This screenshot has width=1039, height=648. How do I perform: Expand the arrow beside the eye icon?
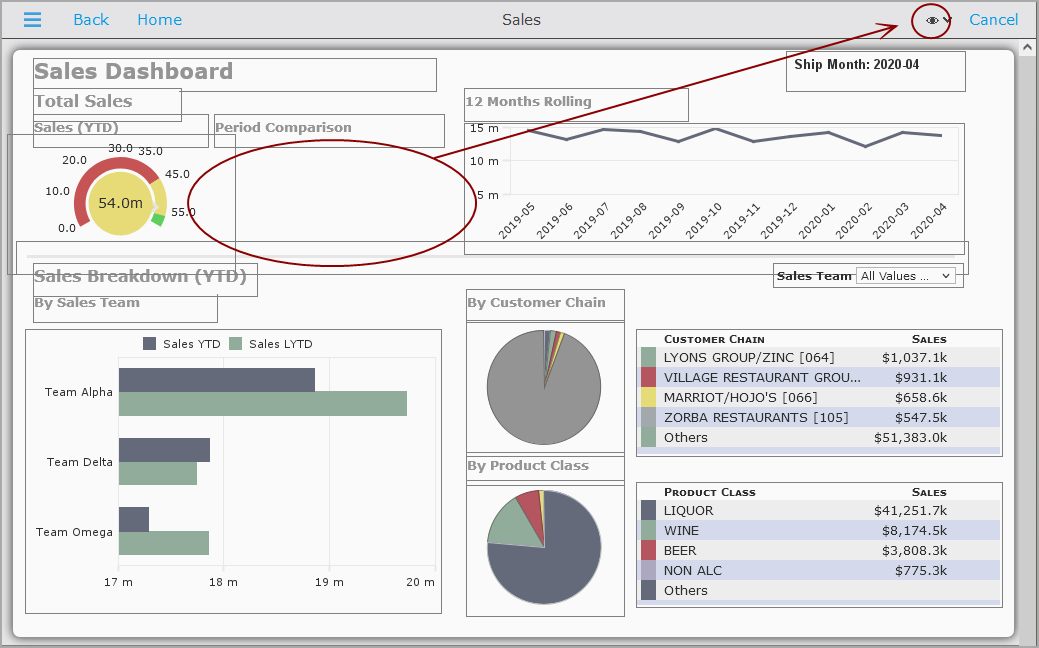tap(948, 20)
